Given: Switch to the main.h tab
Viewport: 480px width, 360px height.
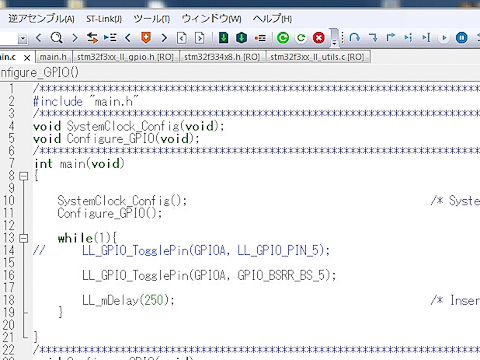Looking at the screenshot, I should coord(53,57).
